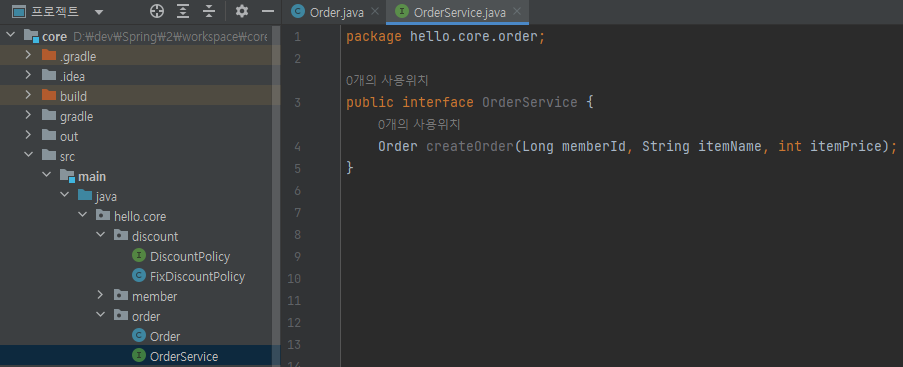Click the hello.core package icon
The image size is (903, 367).
coord(103,215)
